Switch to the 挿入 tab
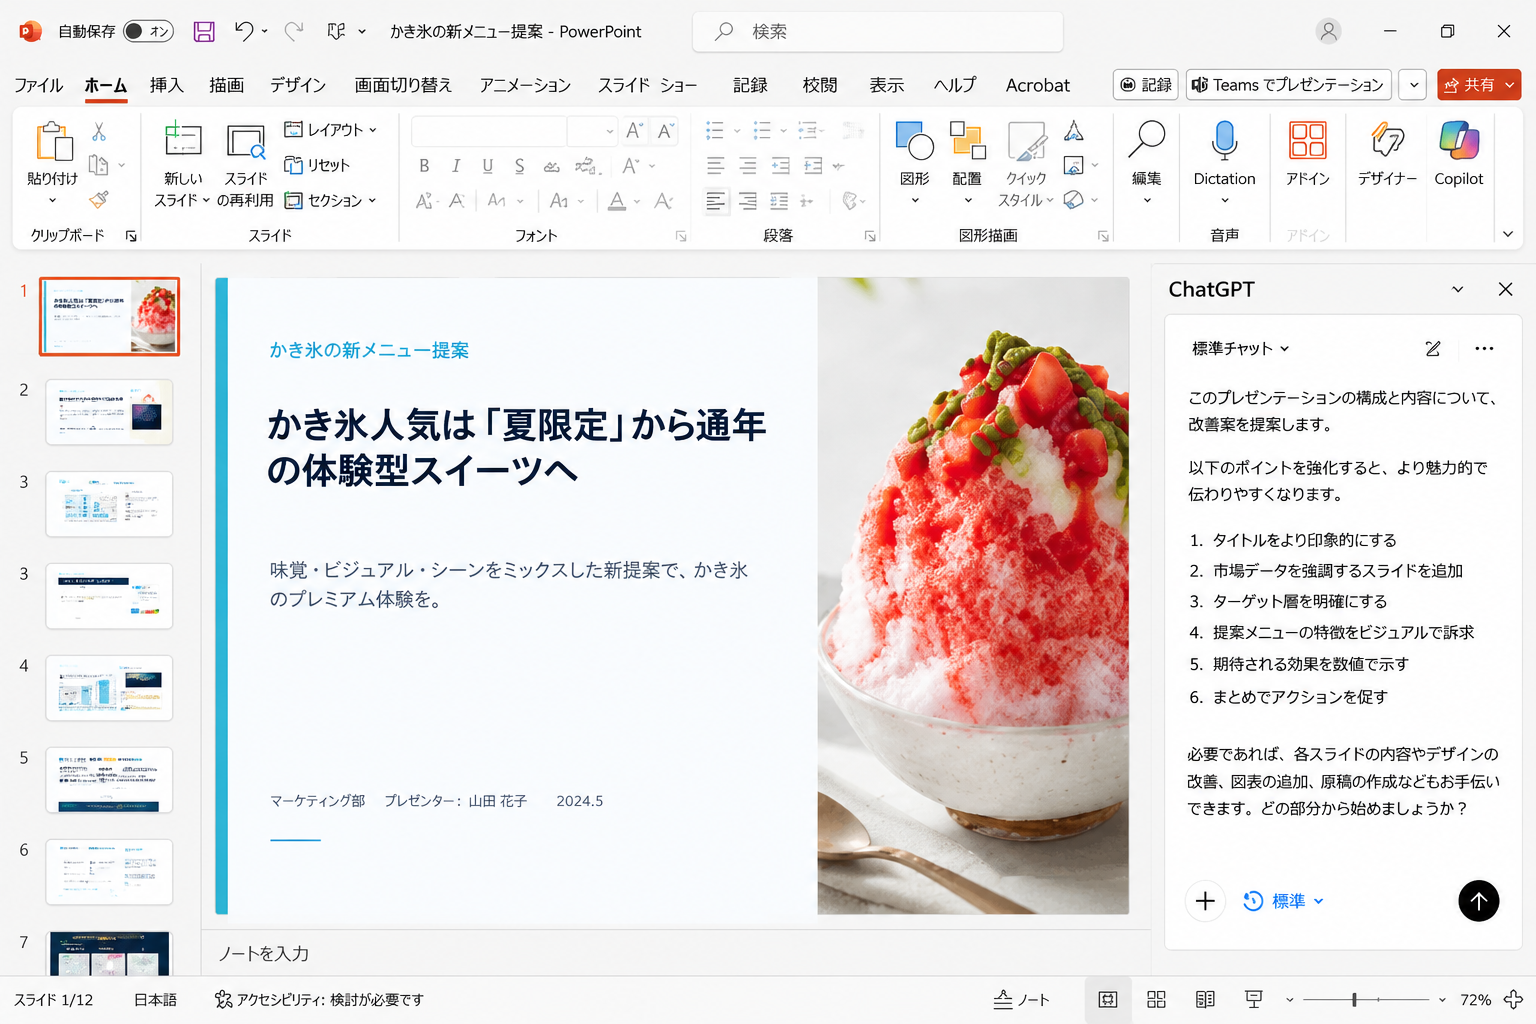Screen dimensions: 1536x1024 coord(166,85)
